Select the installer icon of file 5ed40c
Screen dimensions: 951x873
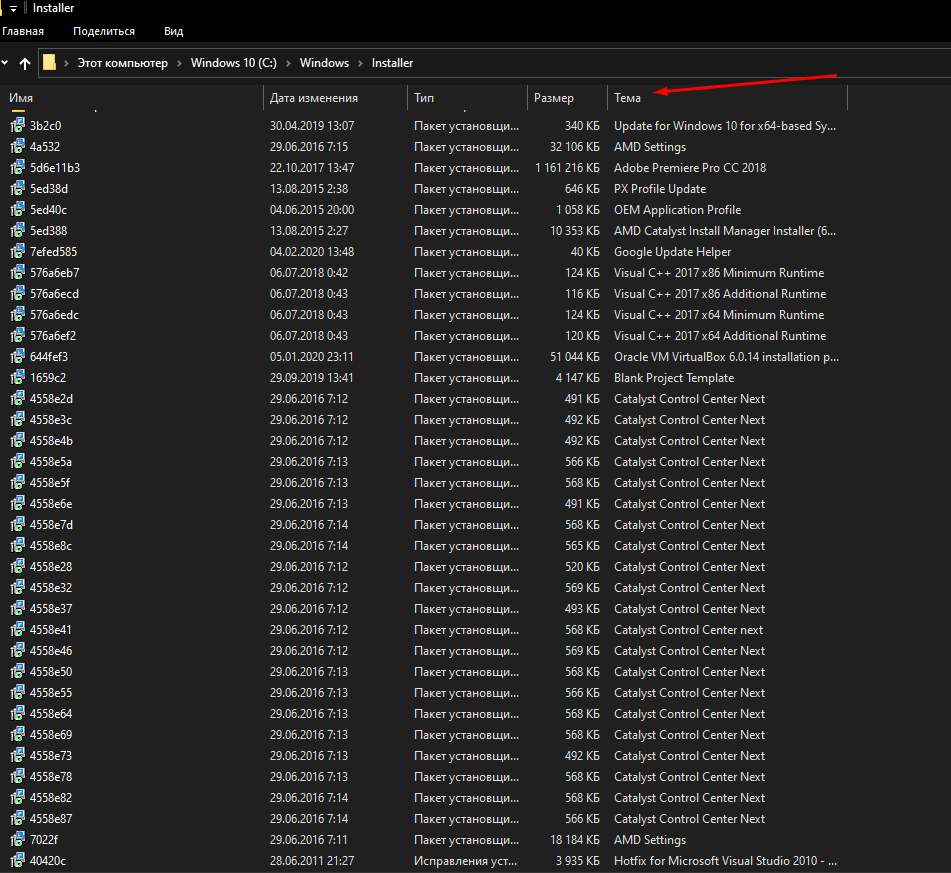(x=18, y=209)
